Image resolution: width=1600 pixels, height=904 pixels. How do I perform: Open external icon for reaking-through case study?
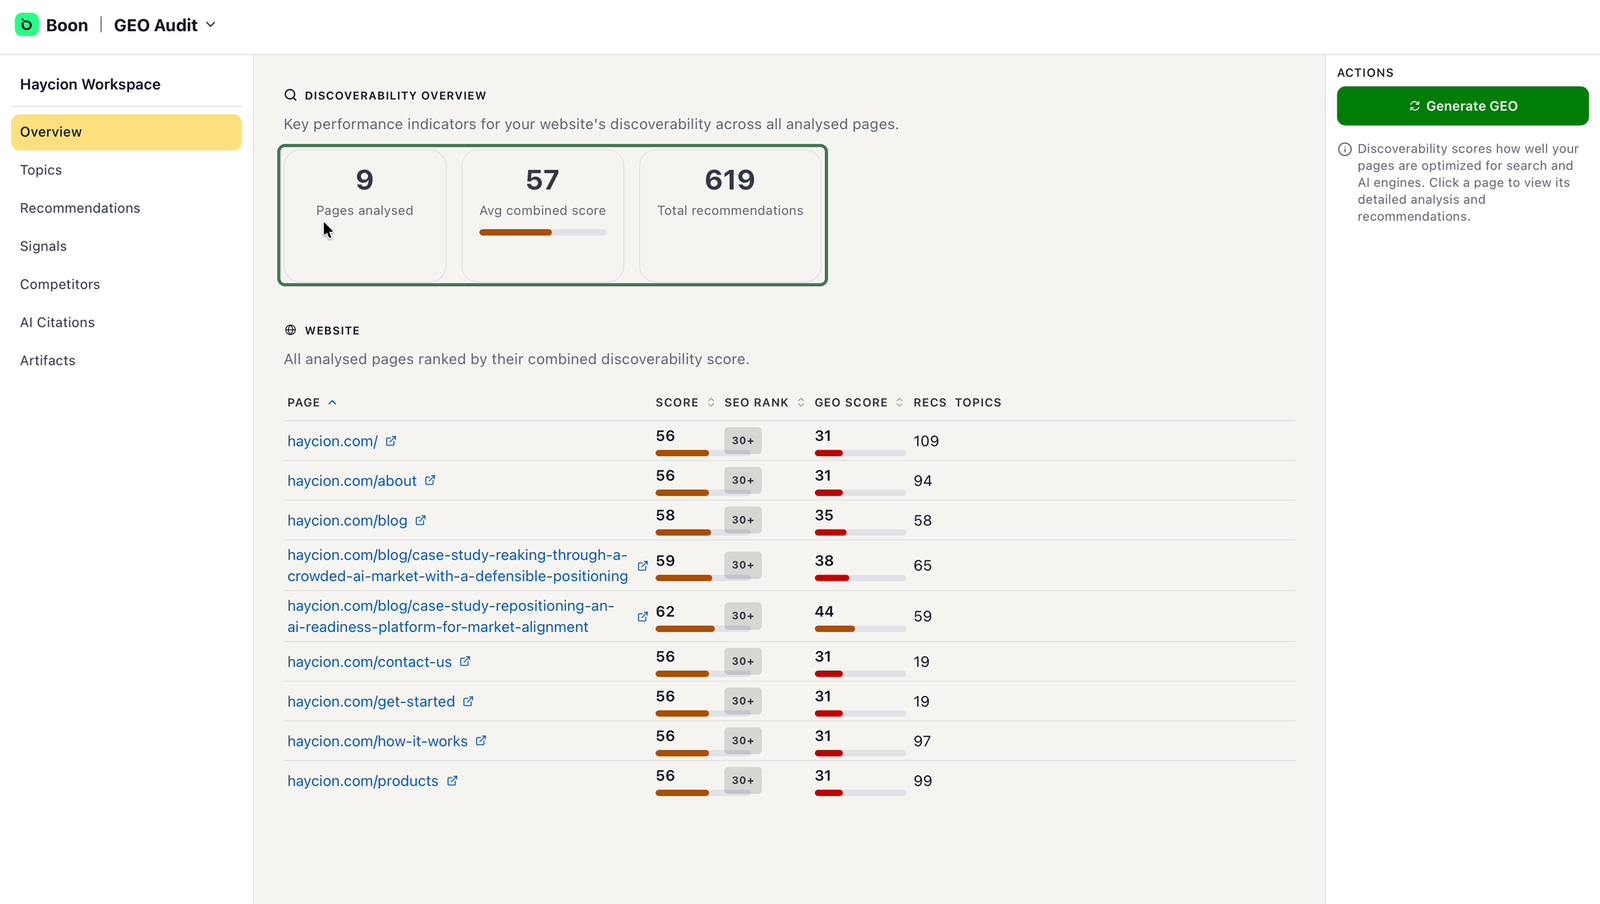[643, 566]
